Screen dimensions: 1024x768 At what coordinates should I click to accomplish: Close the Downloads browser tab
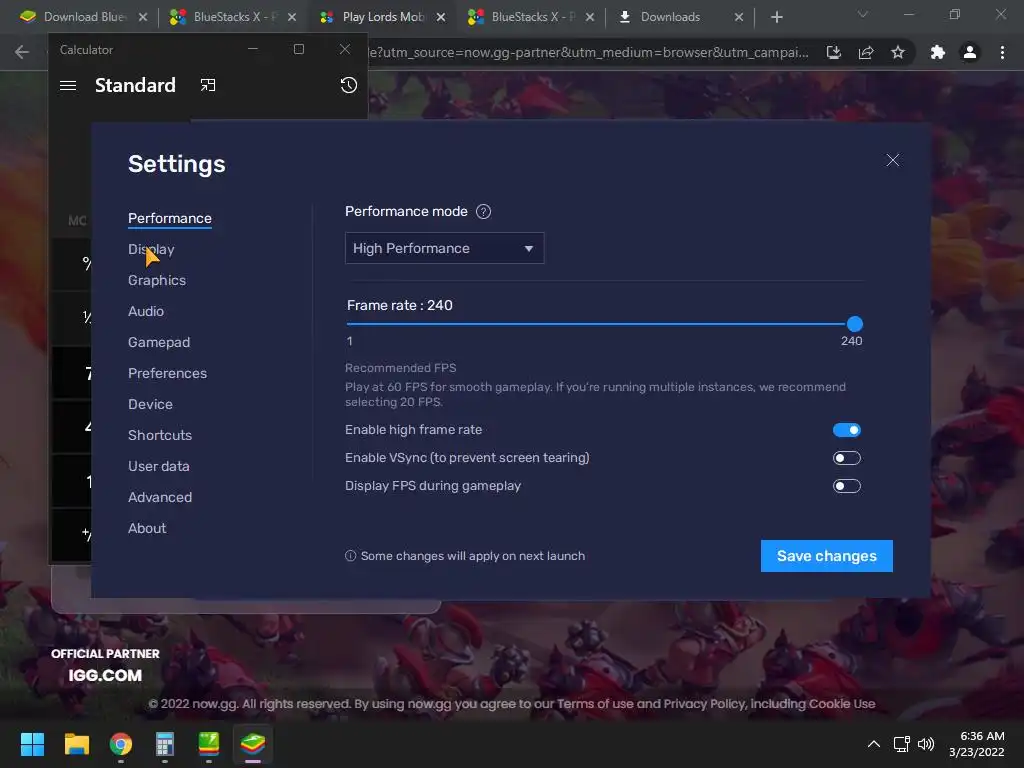tap(739, 17)
